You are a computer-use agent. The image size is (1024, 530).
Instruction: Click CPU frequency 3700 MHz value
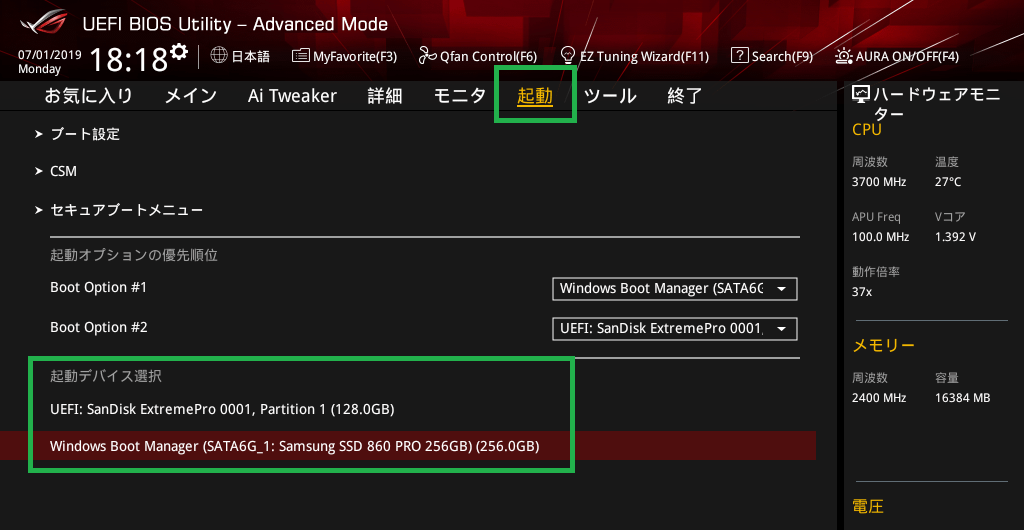pyautogui.click(x=879, y=182)
